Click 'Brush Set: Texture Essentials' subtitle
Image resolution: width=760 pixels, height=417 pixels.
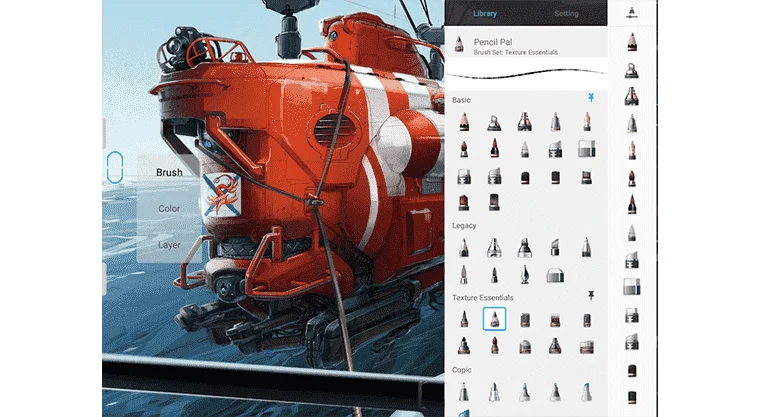pos(516,52)
